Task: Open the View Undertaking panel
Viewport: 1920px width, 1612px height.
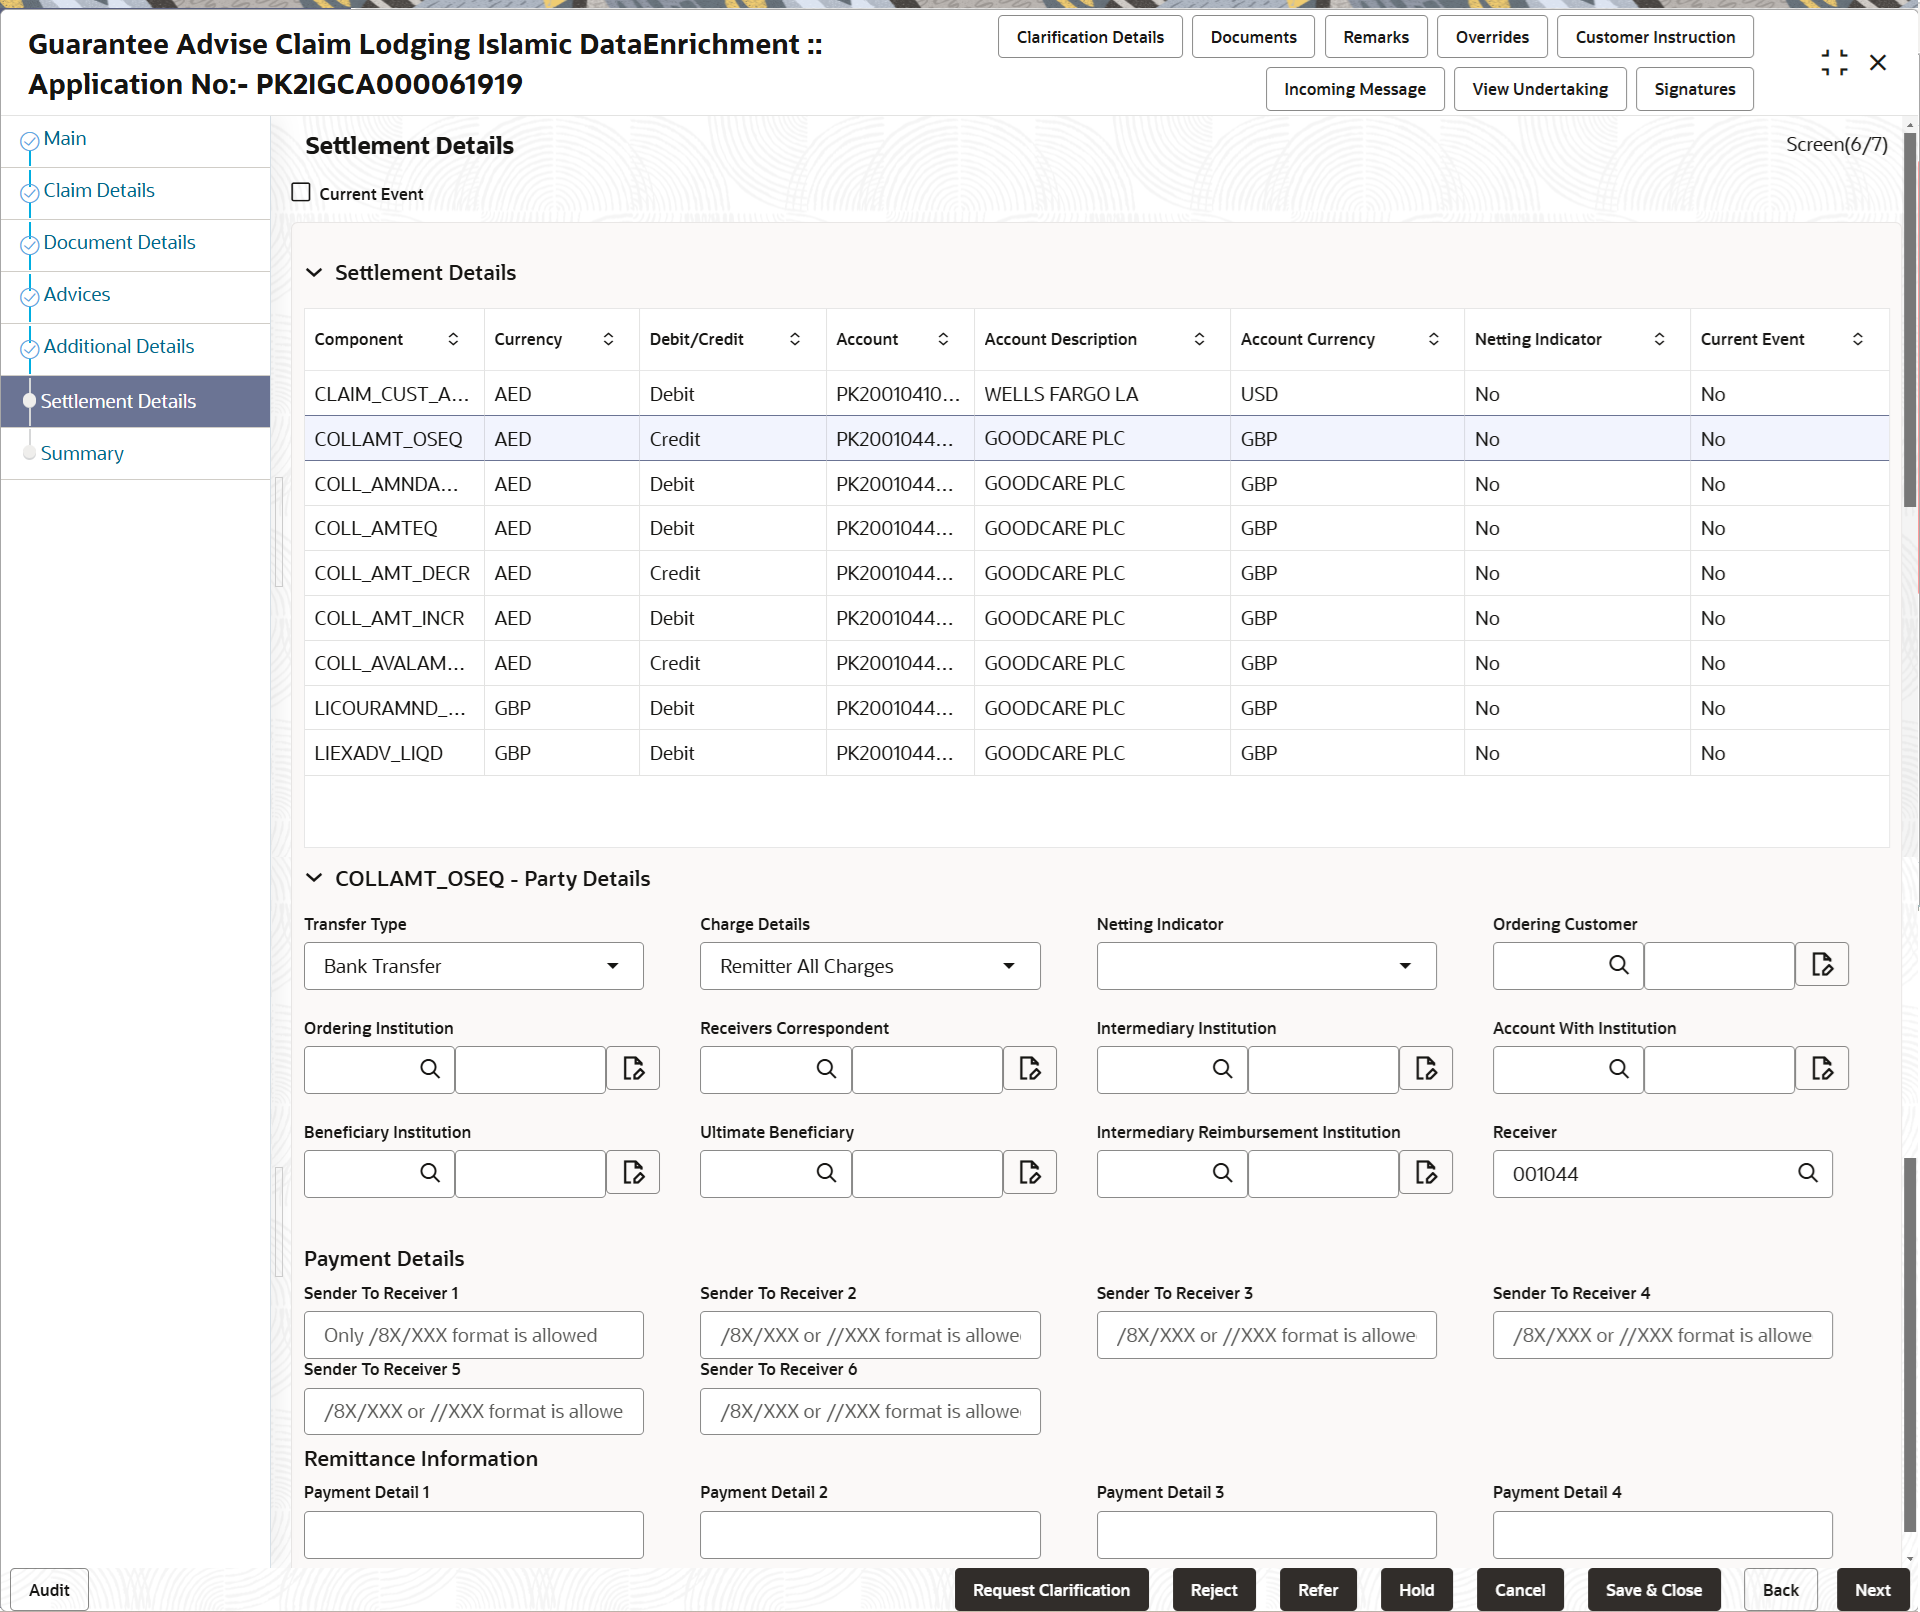Action: tap(1539, 88)
